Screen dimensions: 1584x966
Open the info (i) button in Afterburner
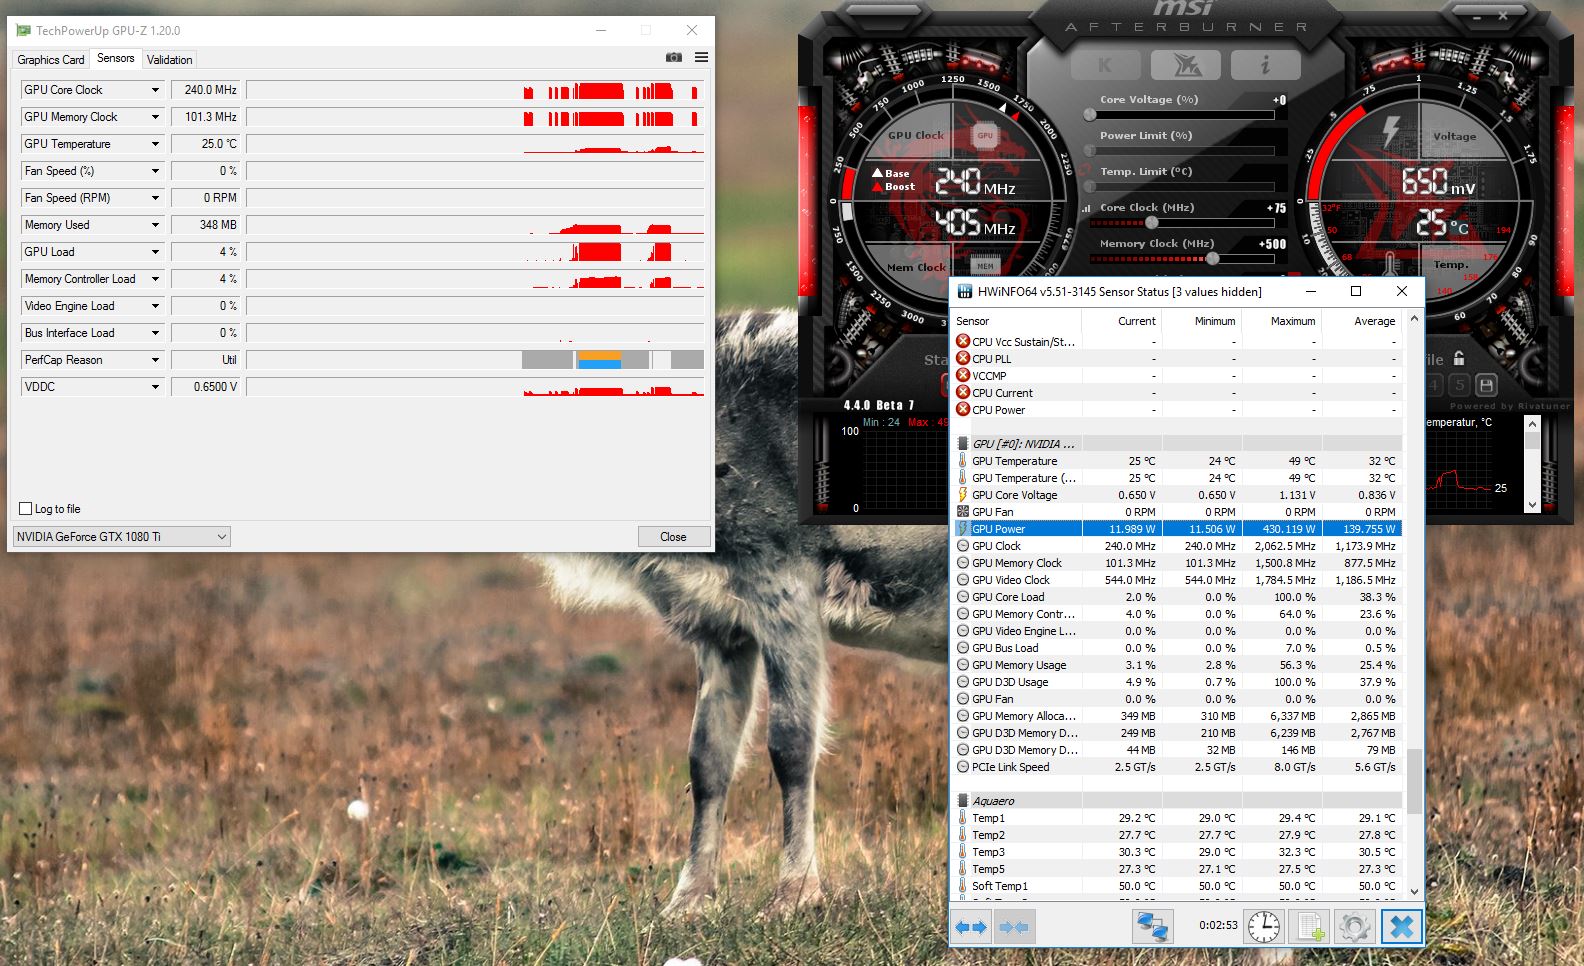(1265, 65)
